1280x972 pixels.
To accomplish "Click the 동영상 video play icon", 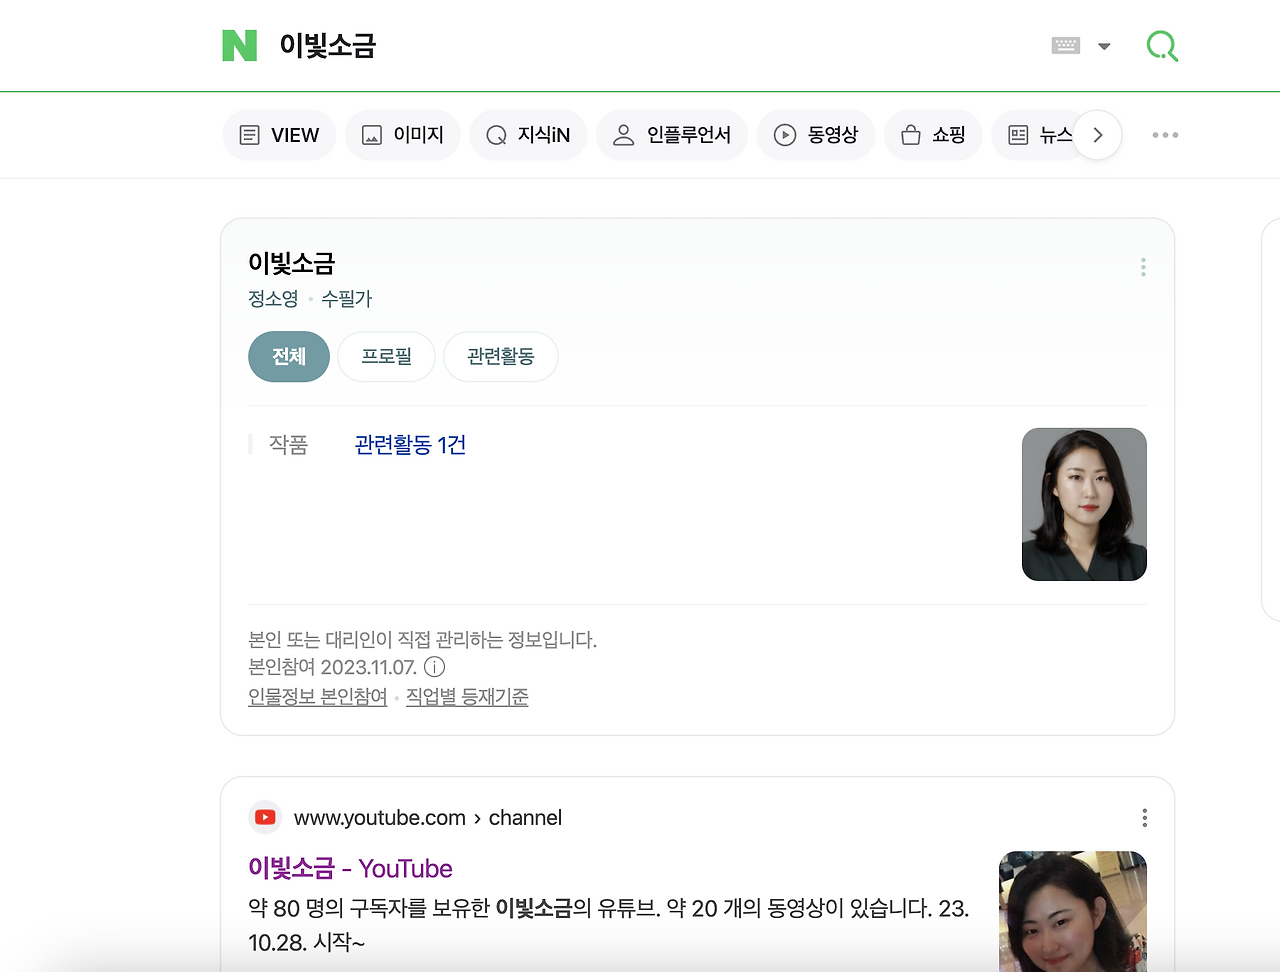I will [785, 134].
